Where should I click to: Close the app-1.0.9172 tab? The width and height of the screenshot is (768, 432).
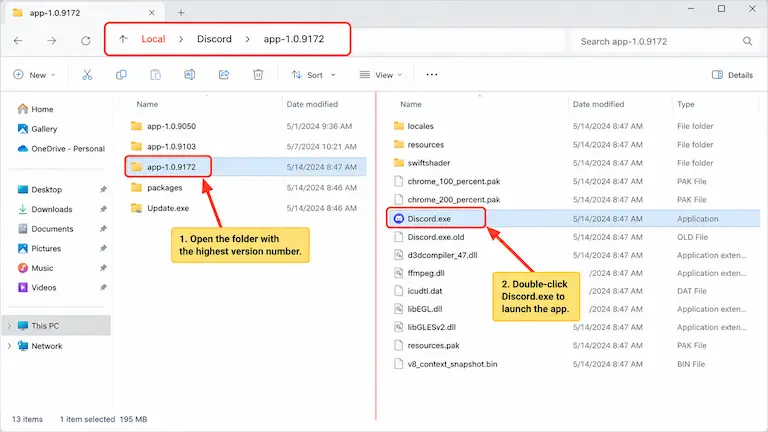click(151, 13)
